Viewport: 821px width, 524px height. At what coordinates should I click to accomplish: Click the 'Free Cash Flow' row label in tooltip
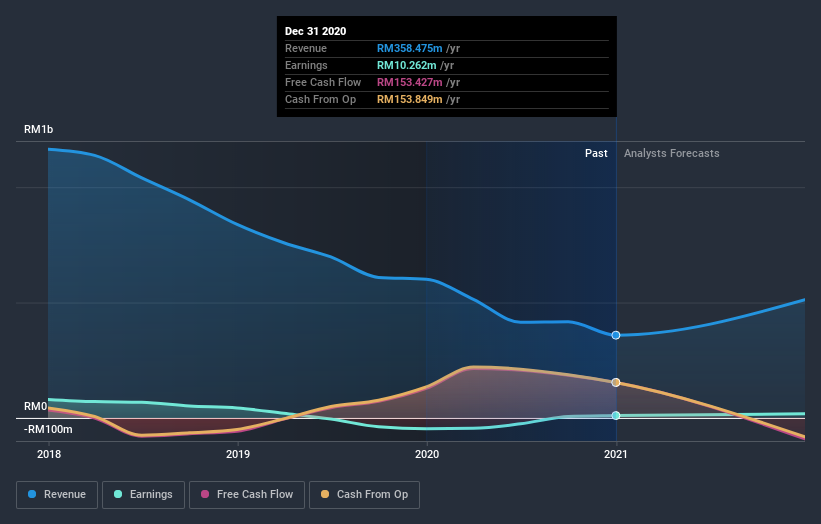point(323,82)
